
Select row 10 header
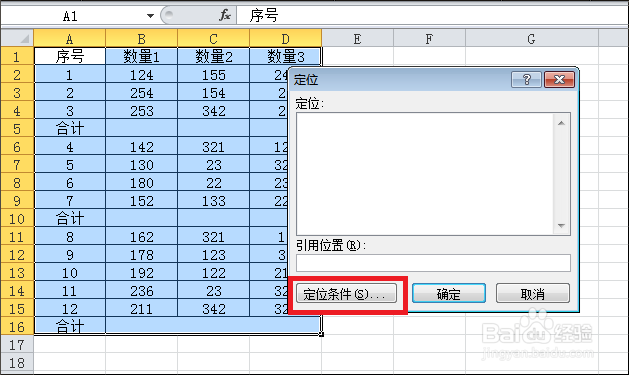(17, 219)
